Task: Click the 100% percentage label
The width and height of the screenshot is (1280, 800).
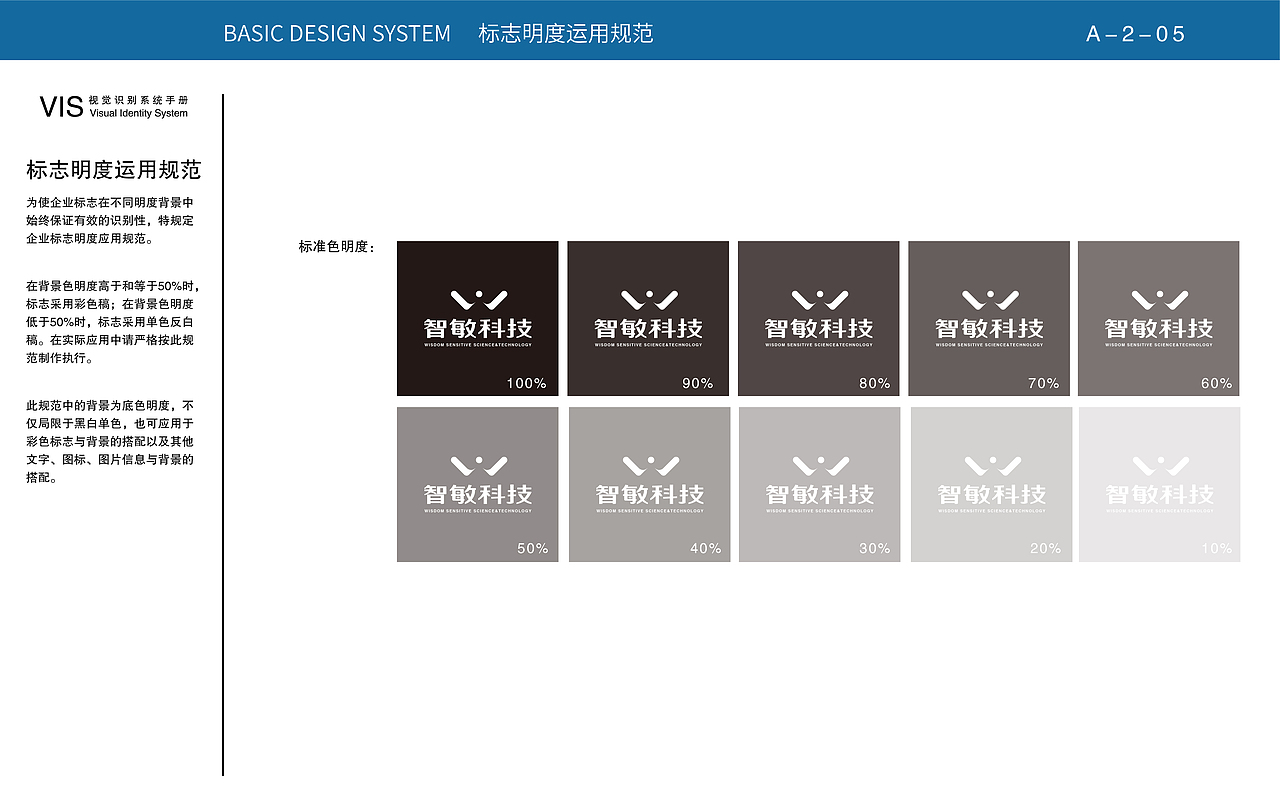Action: [526, 383]
